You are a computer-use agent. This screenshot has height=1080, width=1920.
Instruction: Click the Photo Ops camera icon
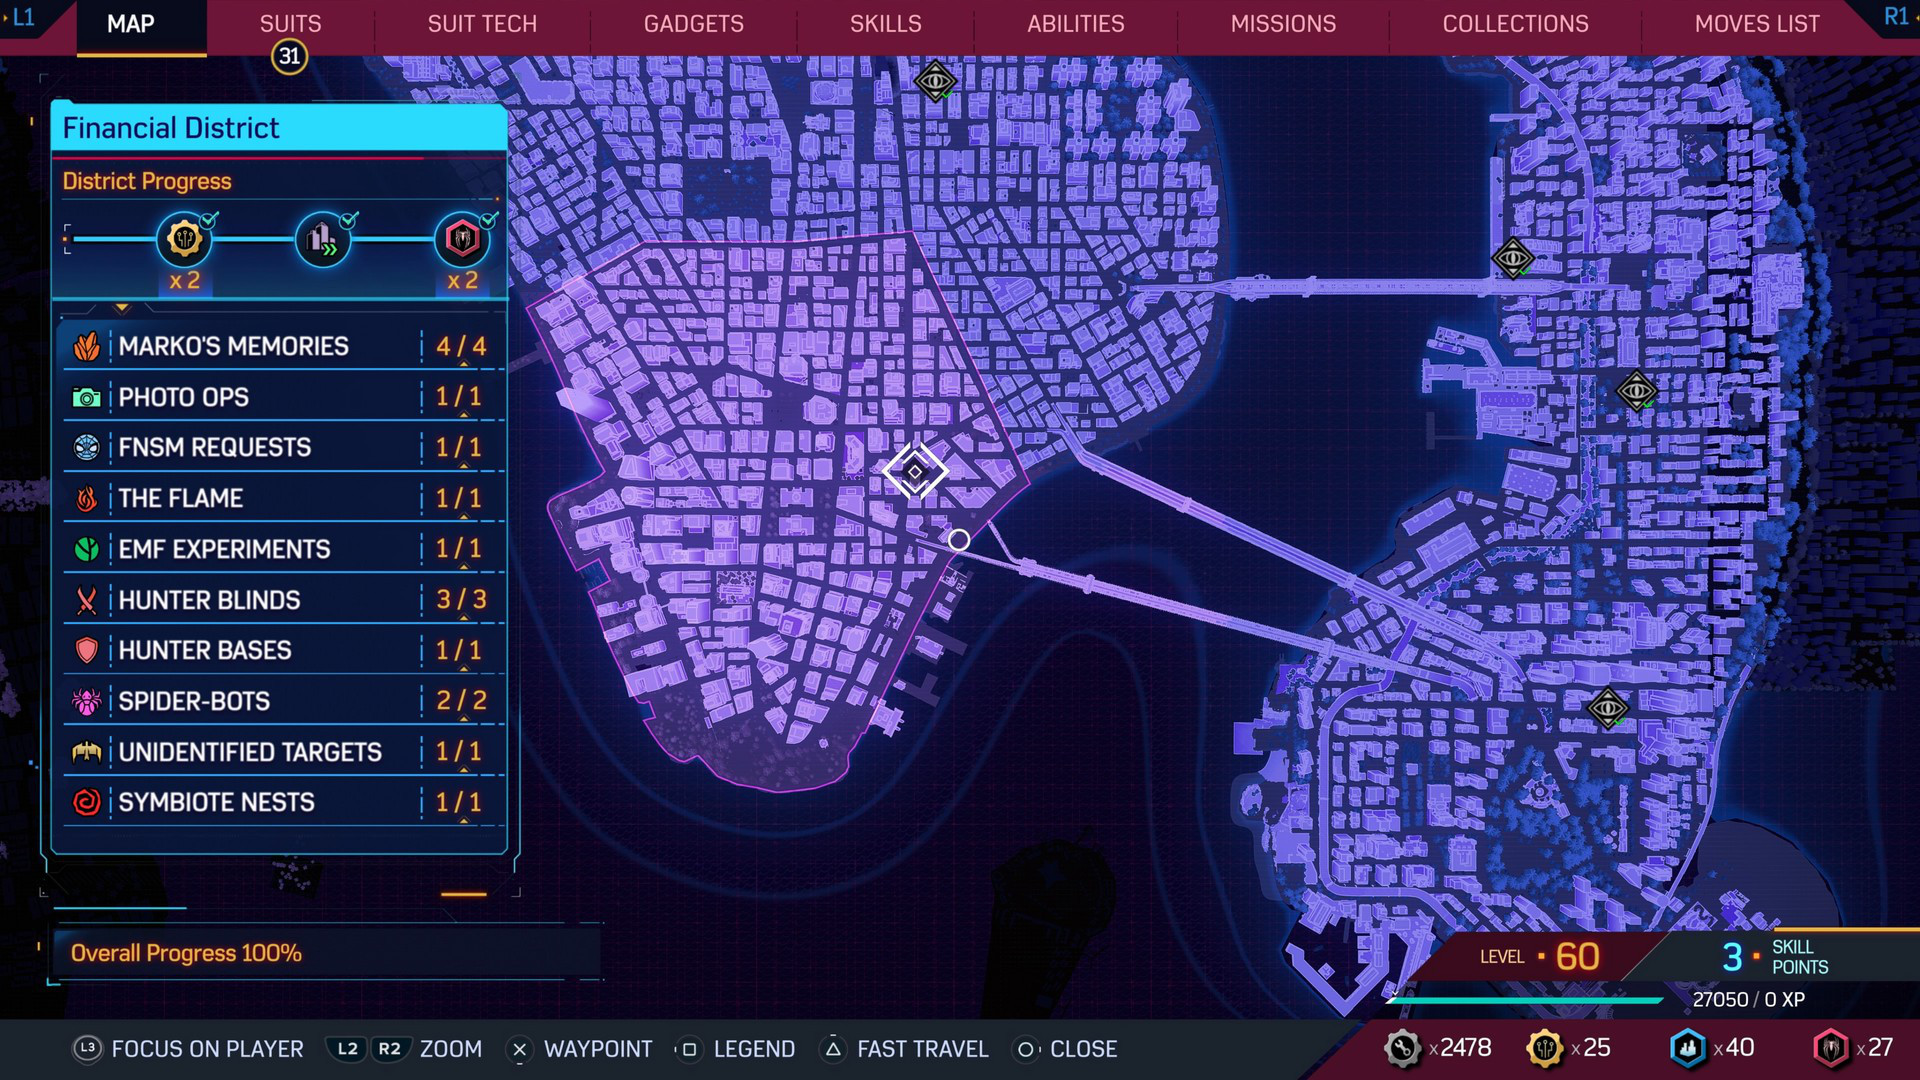[88, 396]
